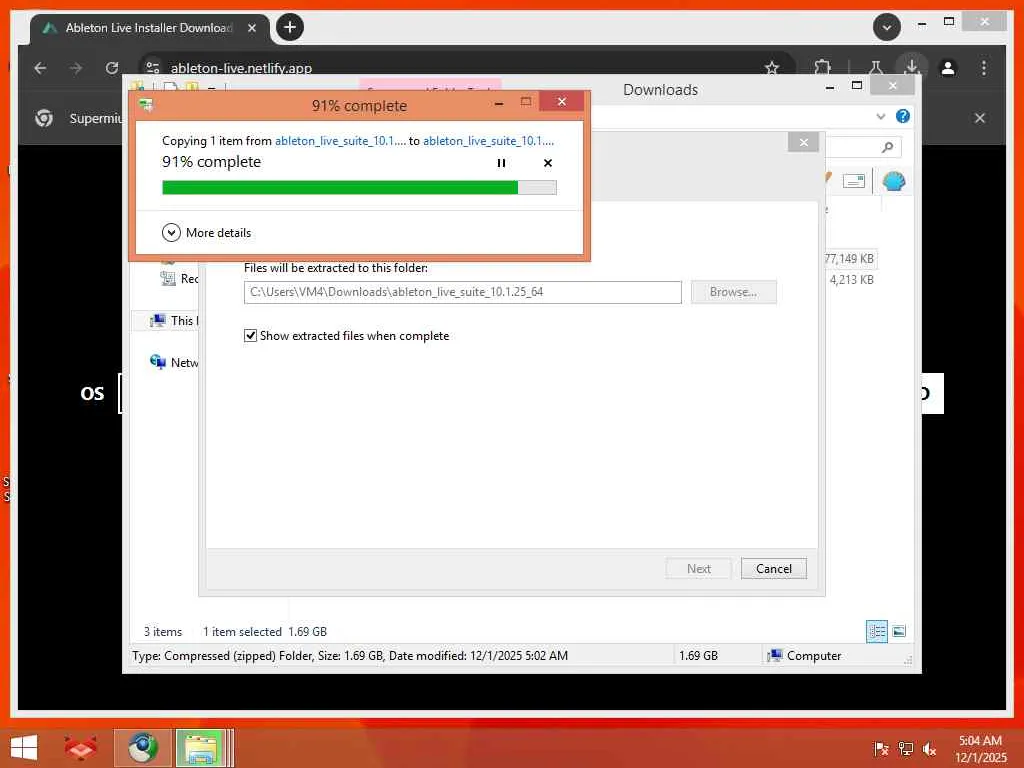Open network tray icon
Viewport: 1024px width, 768px height.
click(x=906, y=749)
